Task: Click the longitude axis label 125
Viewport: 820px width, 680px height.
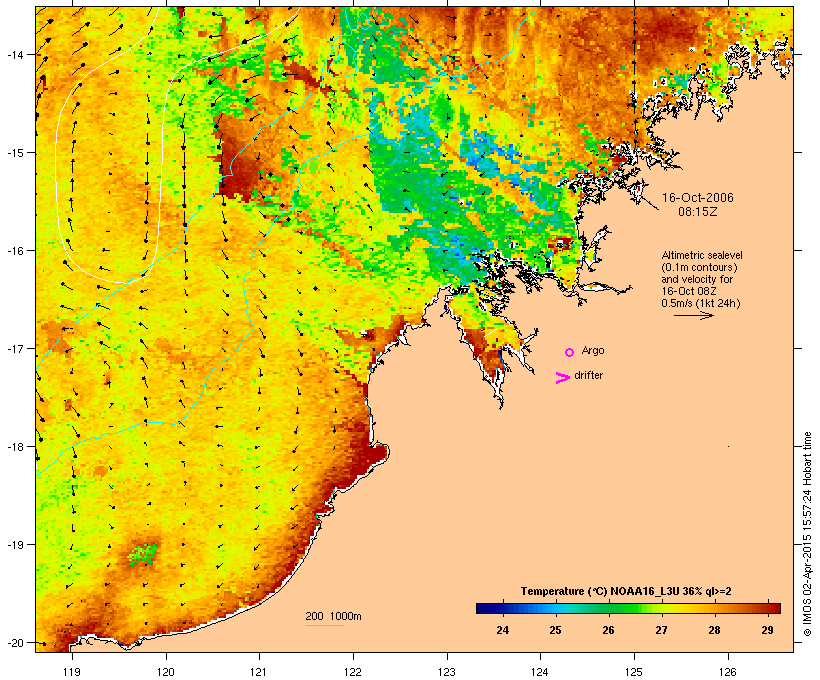Action: tap(634, 672)
